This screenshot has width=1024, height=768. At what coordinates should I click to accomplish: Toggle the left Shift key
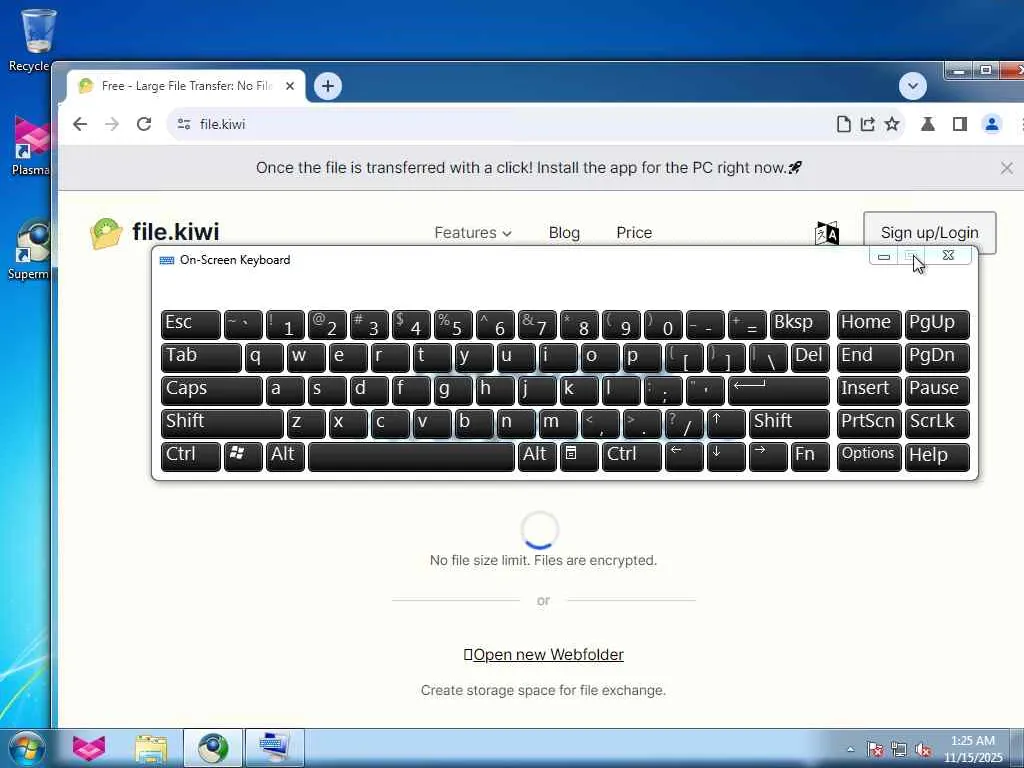pos(222,423)
